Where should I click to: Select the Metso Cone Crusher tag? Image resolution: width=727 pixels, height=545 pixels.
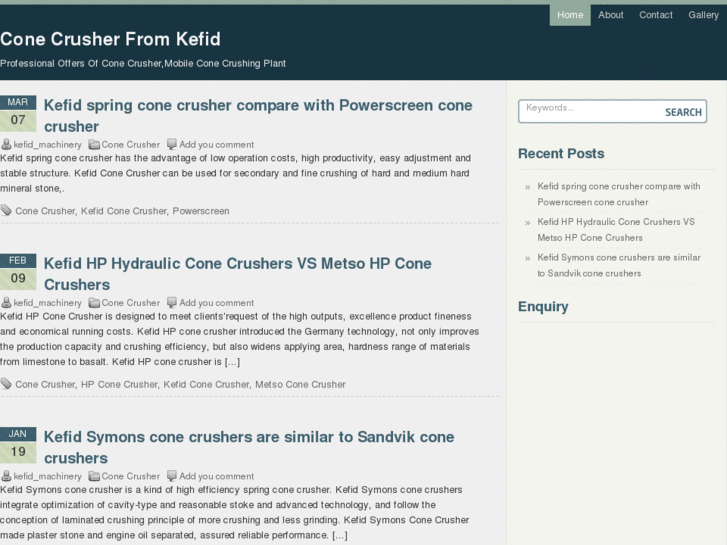(300, 384)
